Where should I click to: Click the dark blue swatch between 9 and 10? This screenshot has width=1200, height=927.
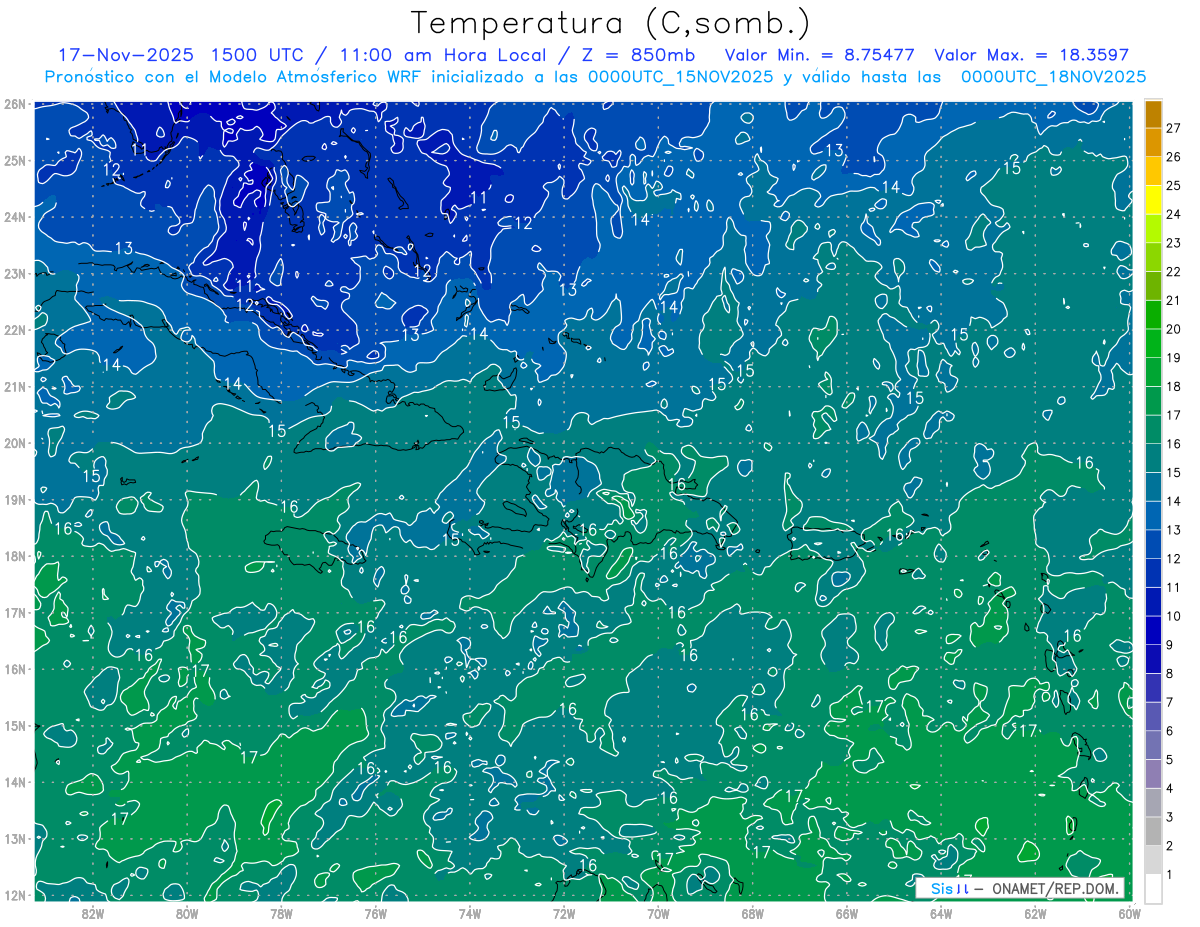pyautogui.click(x=1153, y=630)
